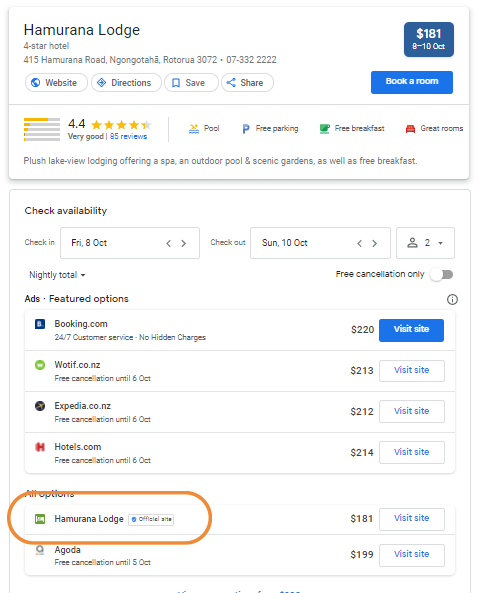Toggle Free cancellation only switch
The width and height of the screenshot is (479, 593).
442,274
